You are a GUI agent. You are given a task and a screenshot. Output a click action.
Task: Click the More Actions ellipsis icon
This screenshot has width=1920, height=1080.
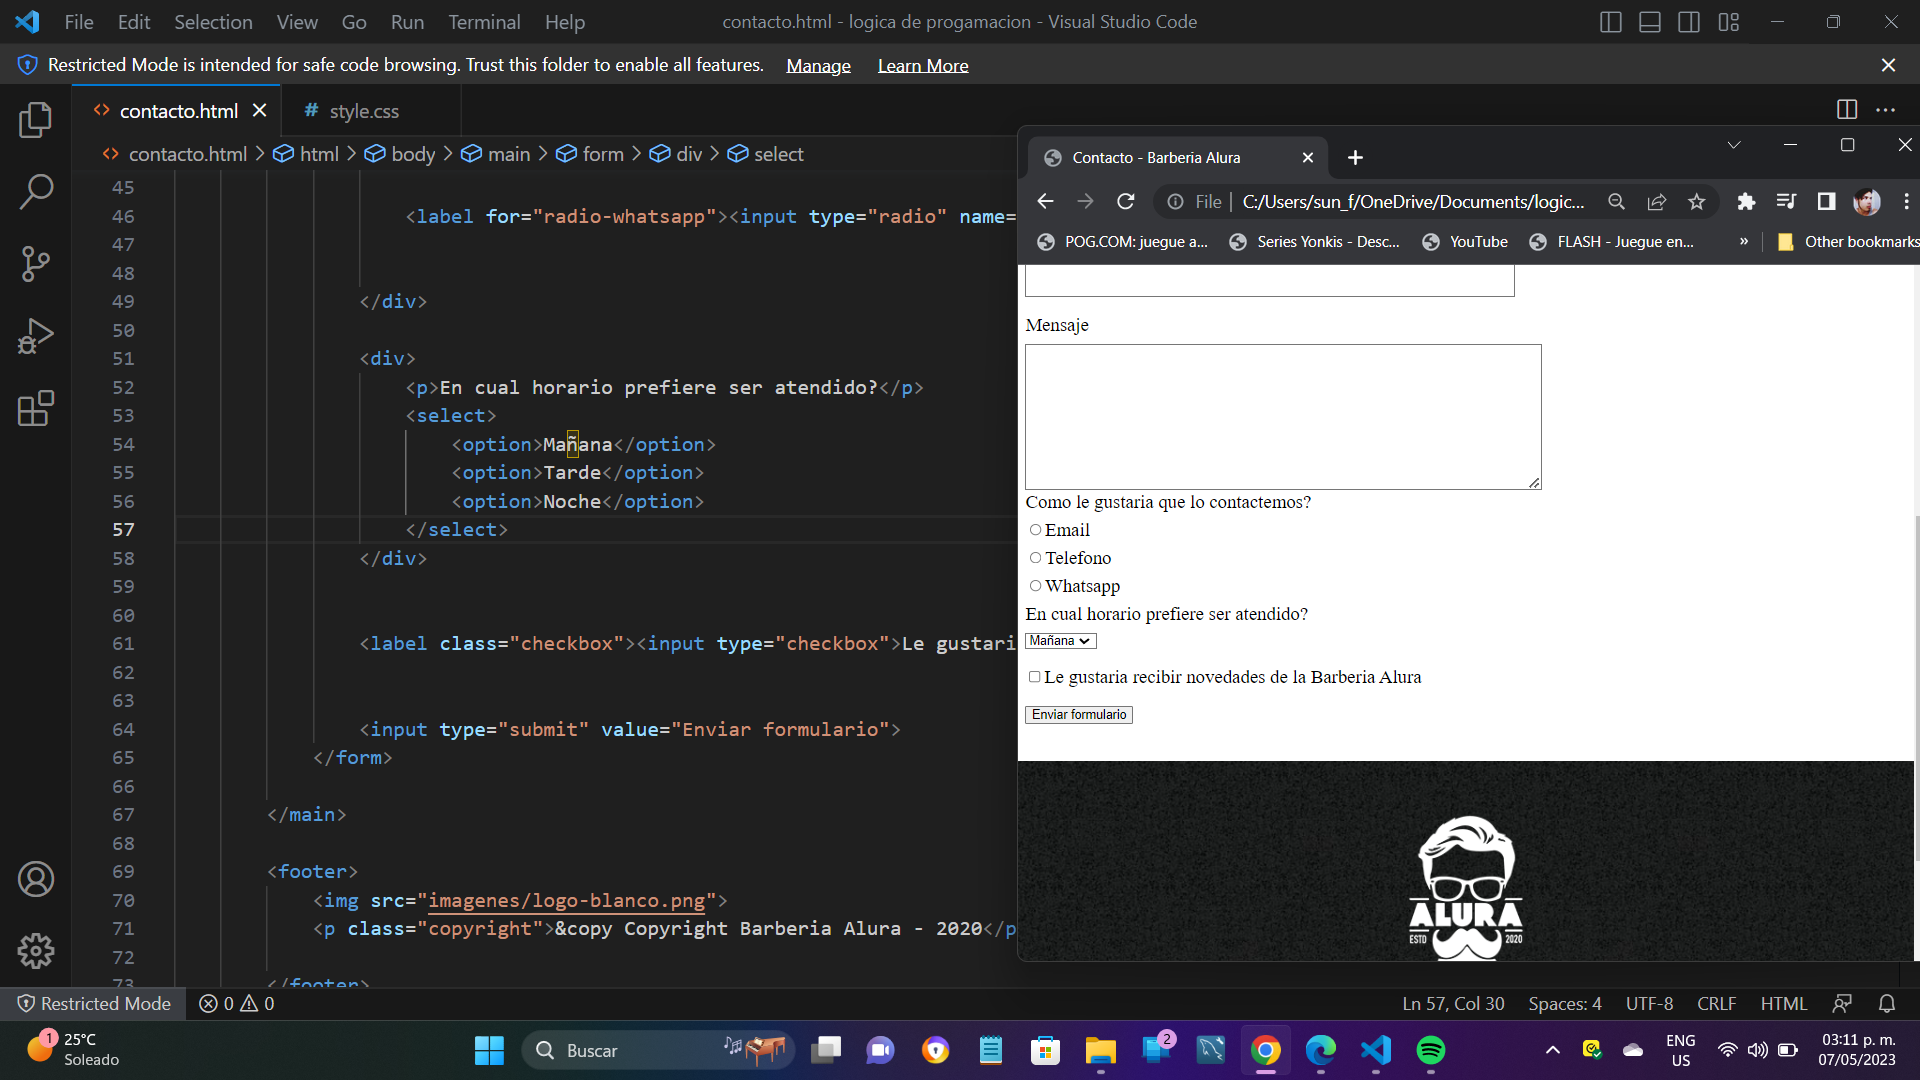pyautogui.click(x=1886, y=109)
